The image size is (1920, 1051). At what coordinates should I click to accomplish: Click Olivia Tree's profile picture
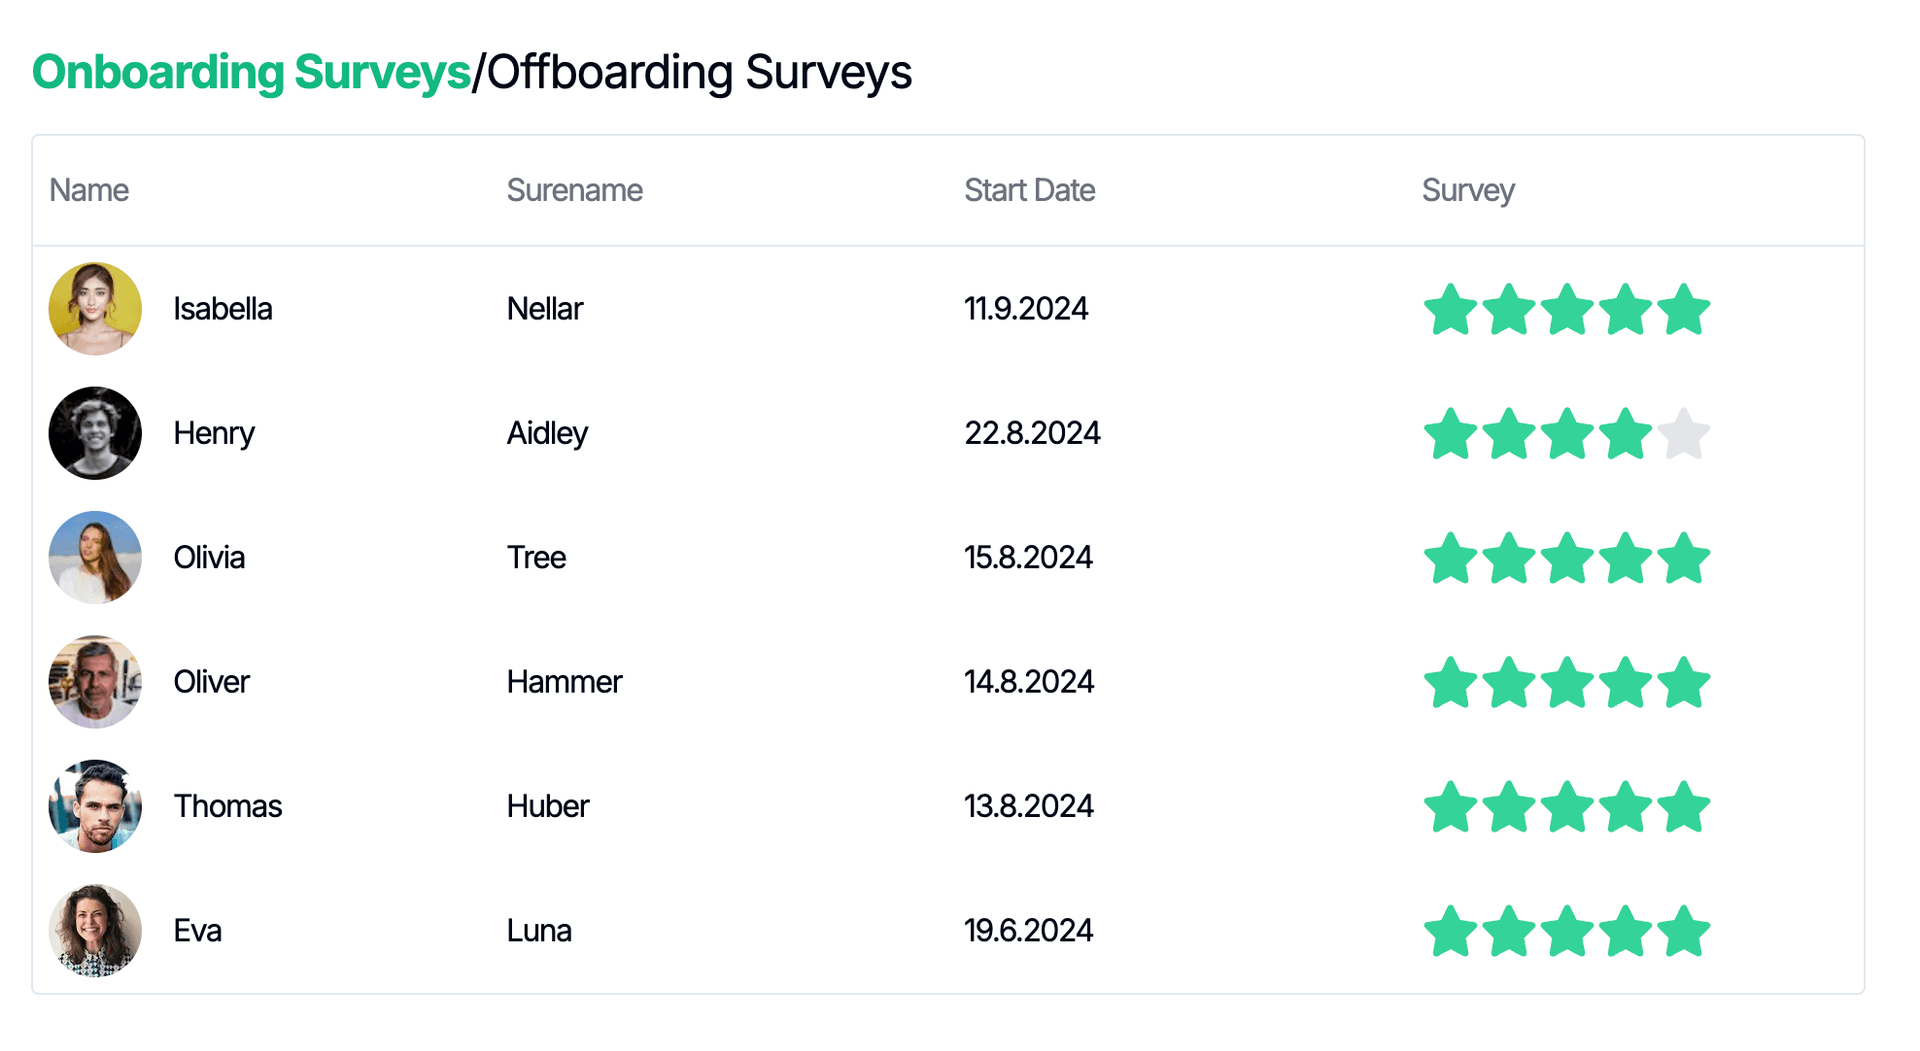95,557
